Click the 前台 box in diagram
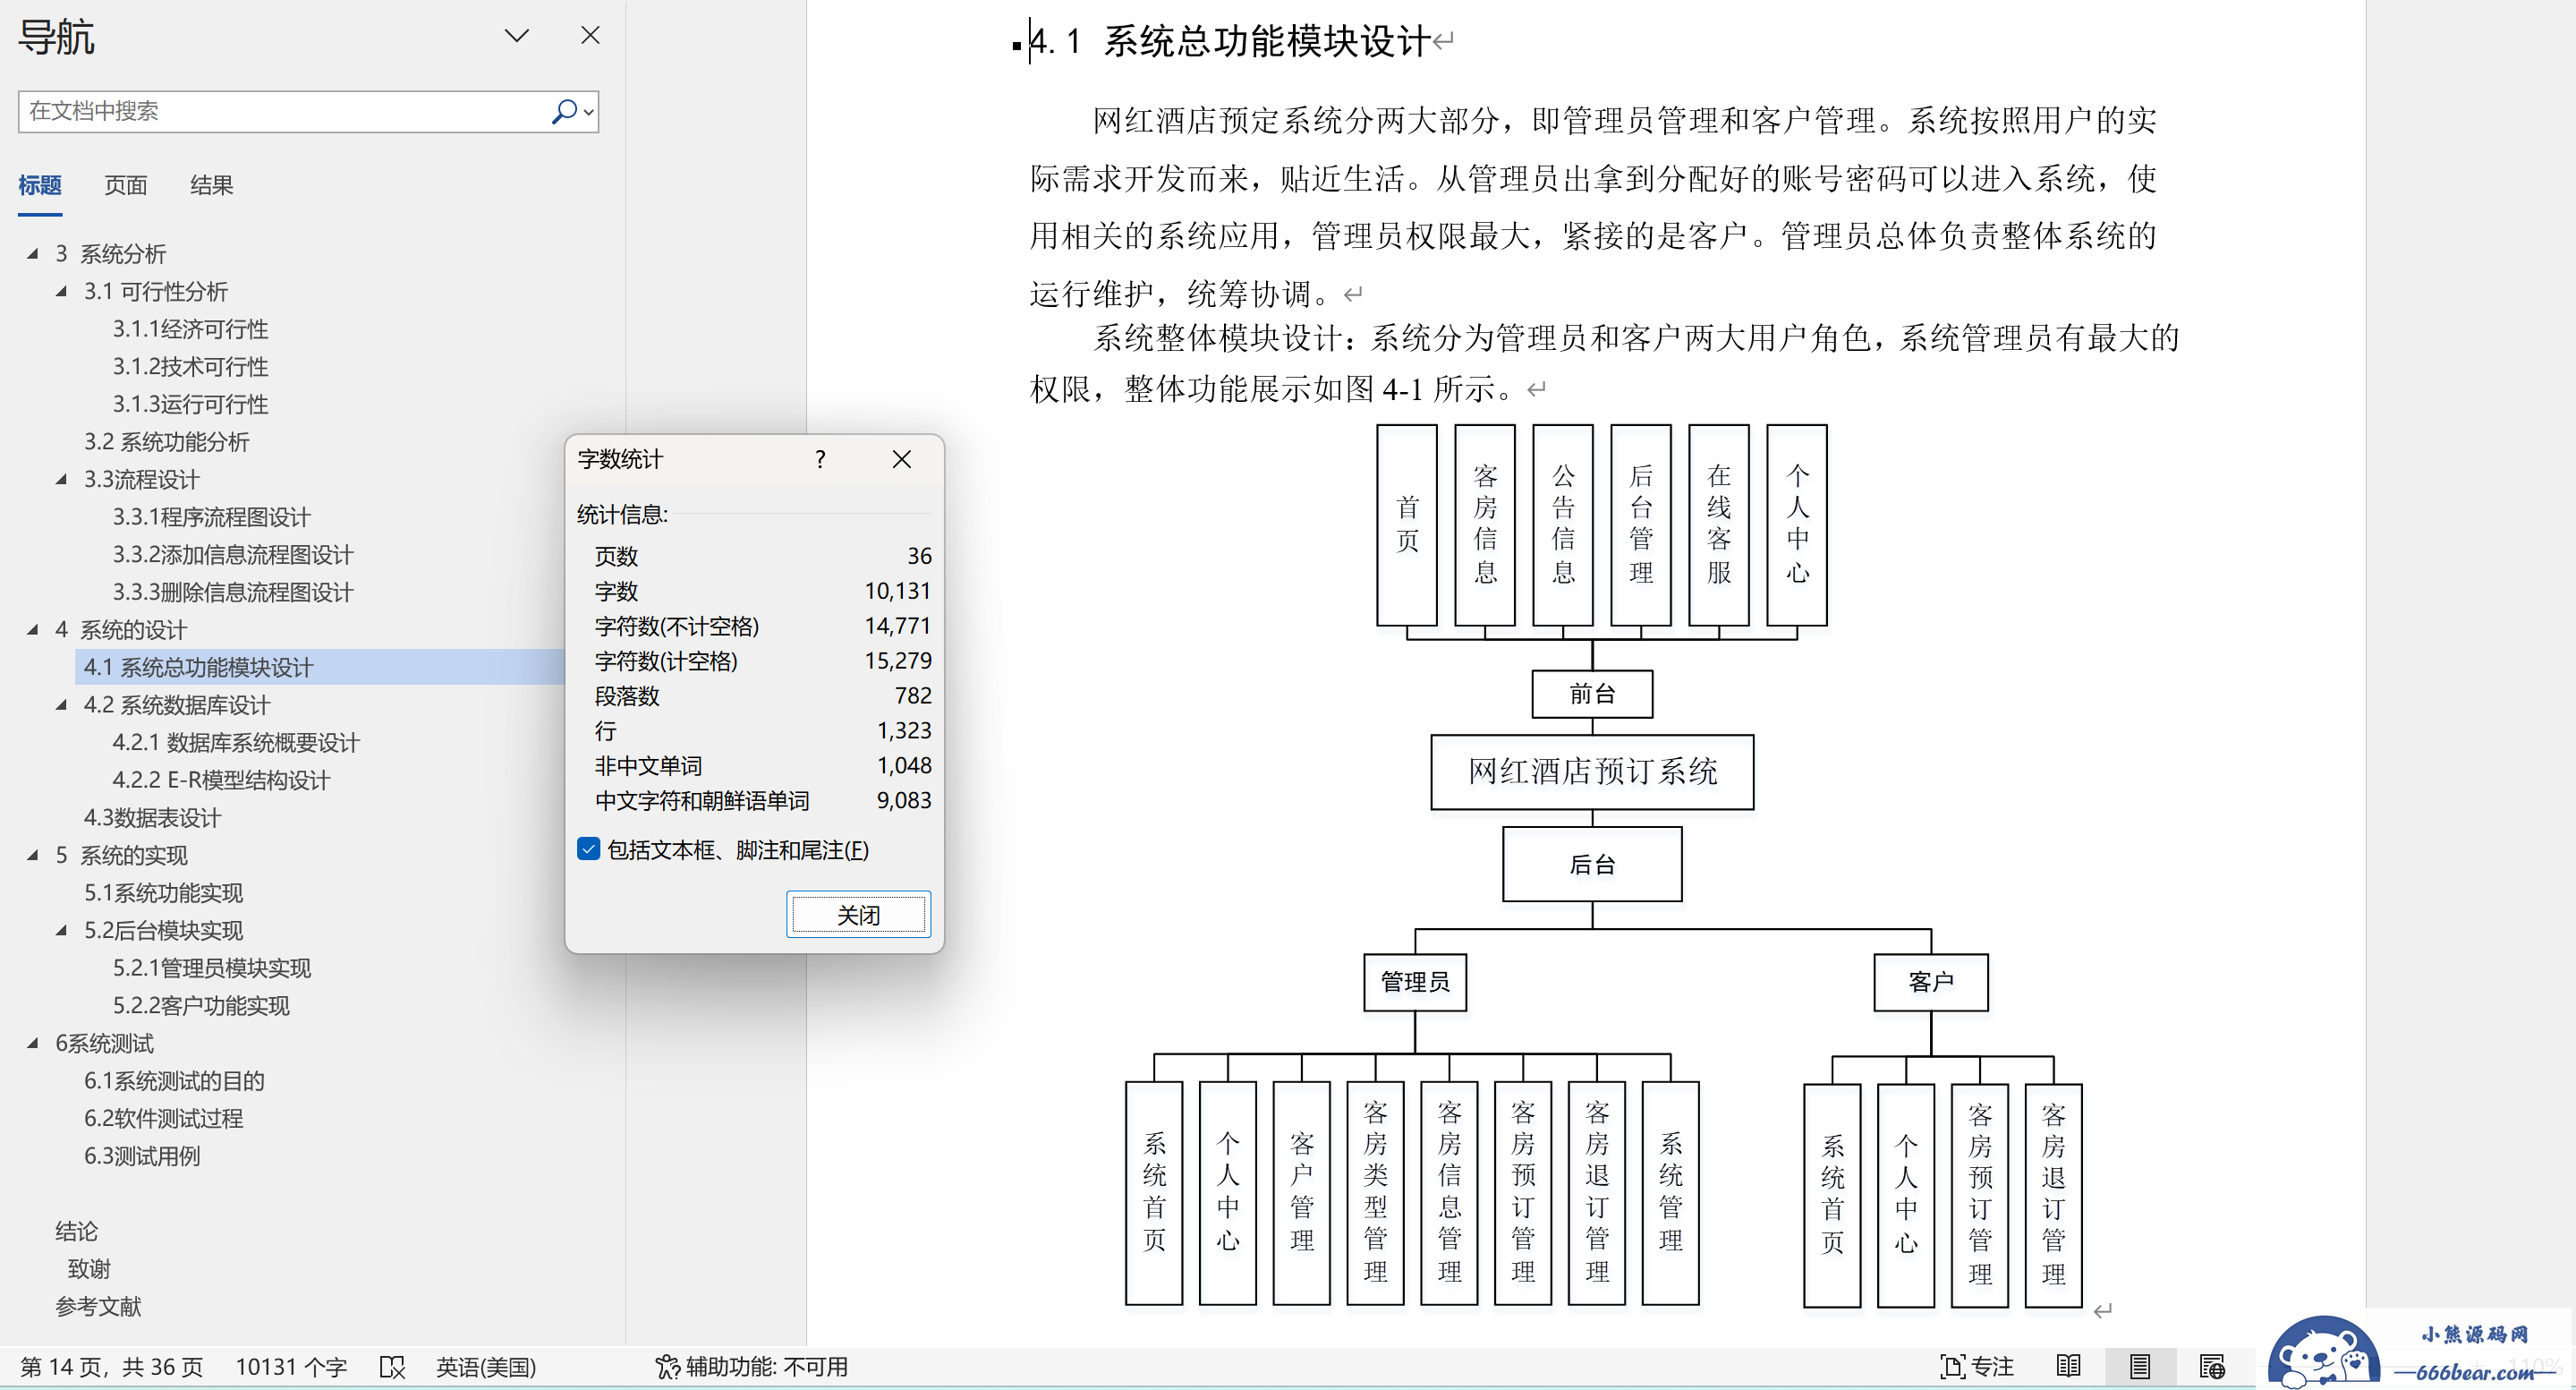The height and width of the screenshot is (1390, 2576). pos(1592,694)
